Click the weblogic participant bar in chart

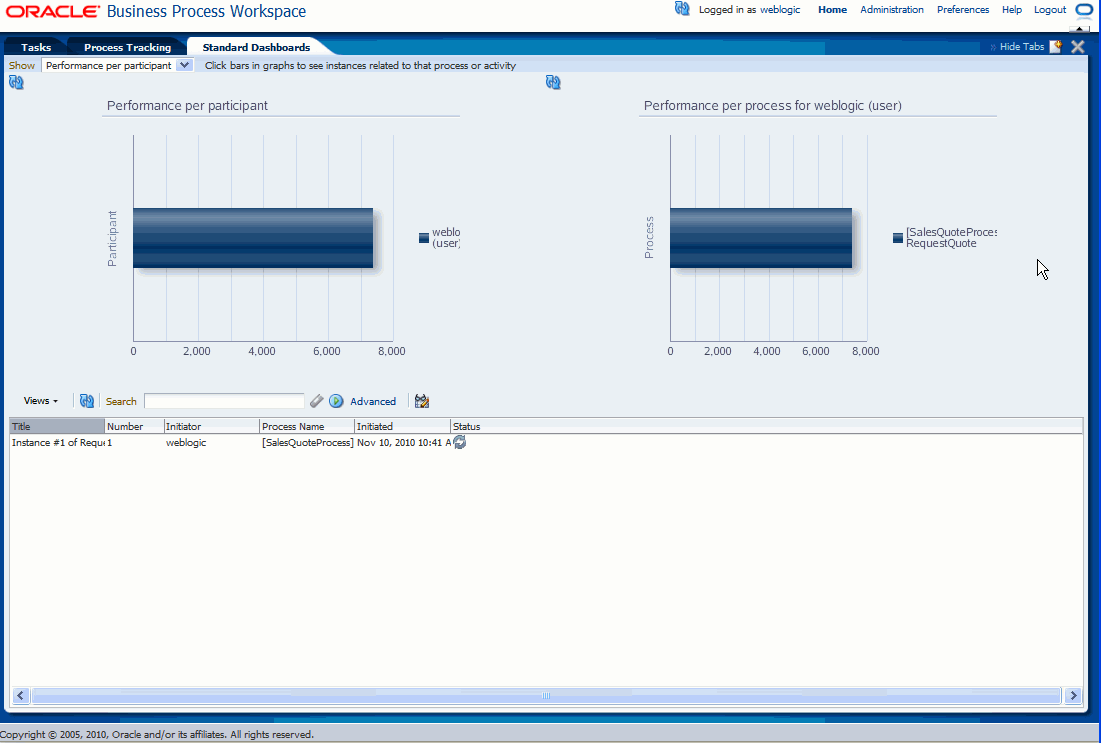pyautogui.click(x=253, y=237)
